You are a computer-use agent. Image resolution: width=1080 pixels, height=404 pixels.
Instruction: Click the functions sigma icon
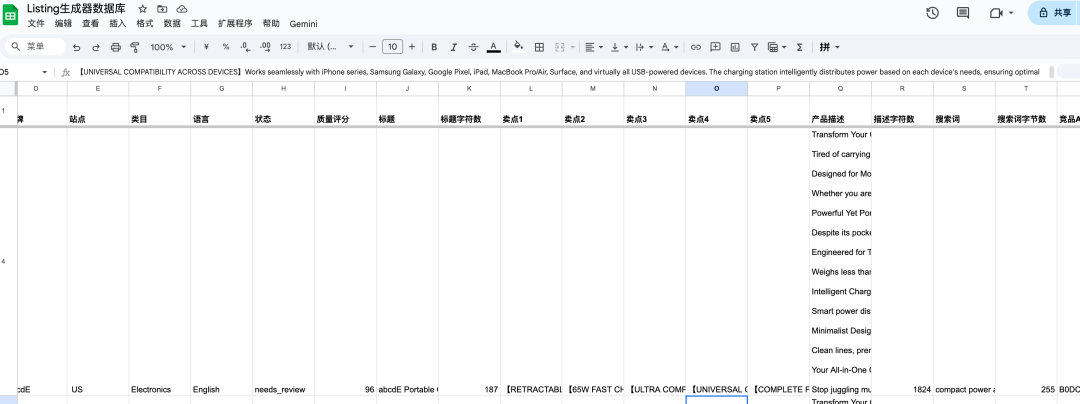pyautogui.click(x=799, y=47)
